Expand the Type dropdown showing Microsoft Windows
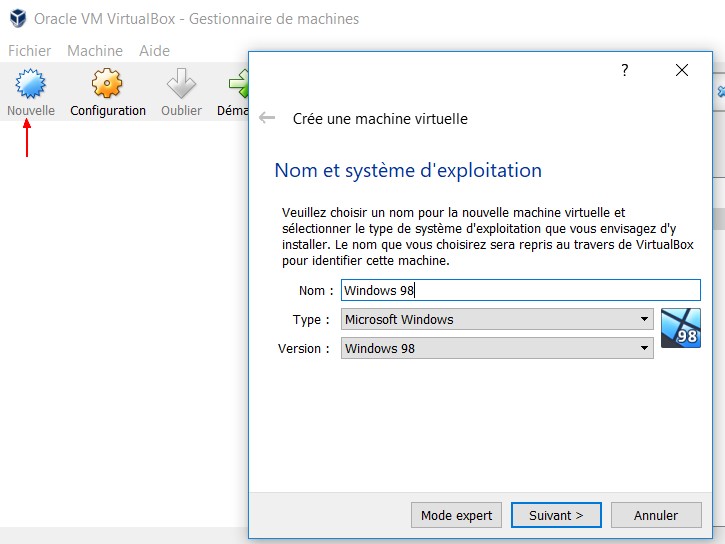725x544 pixels. point(497,320)
